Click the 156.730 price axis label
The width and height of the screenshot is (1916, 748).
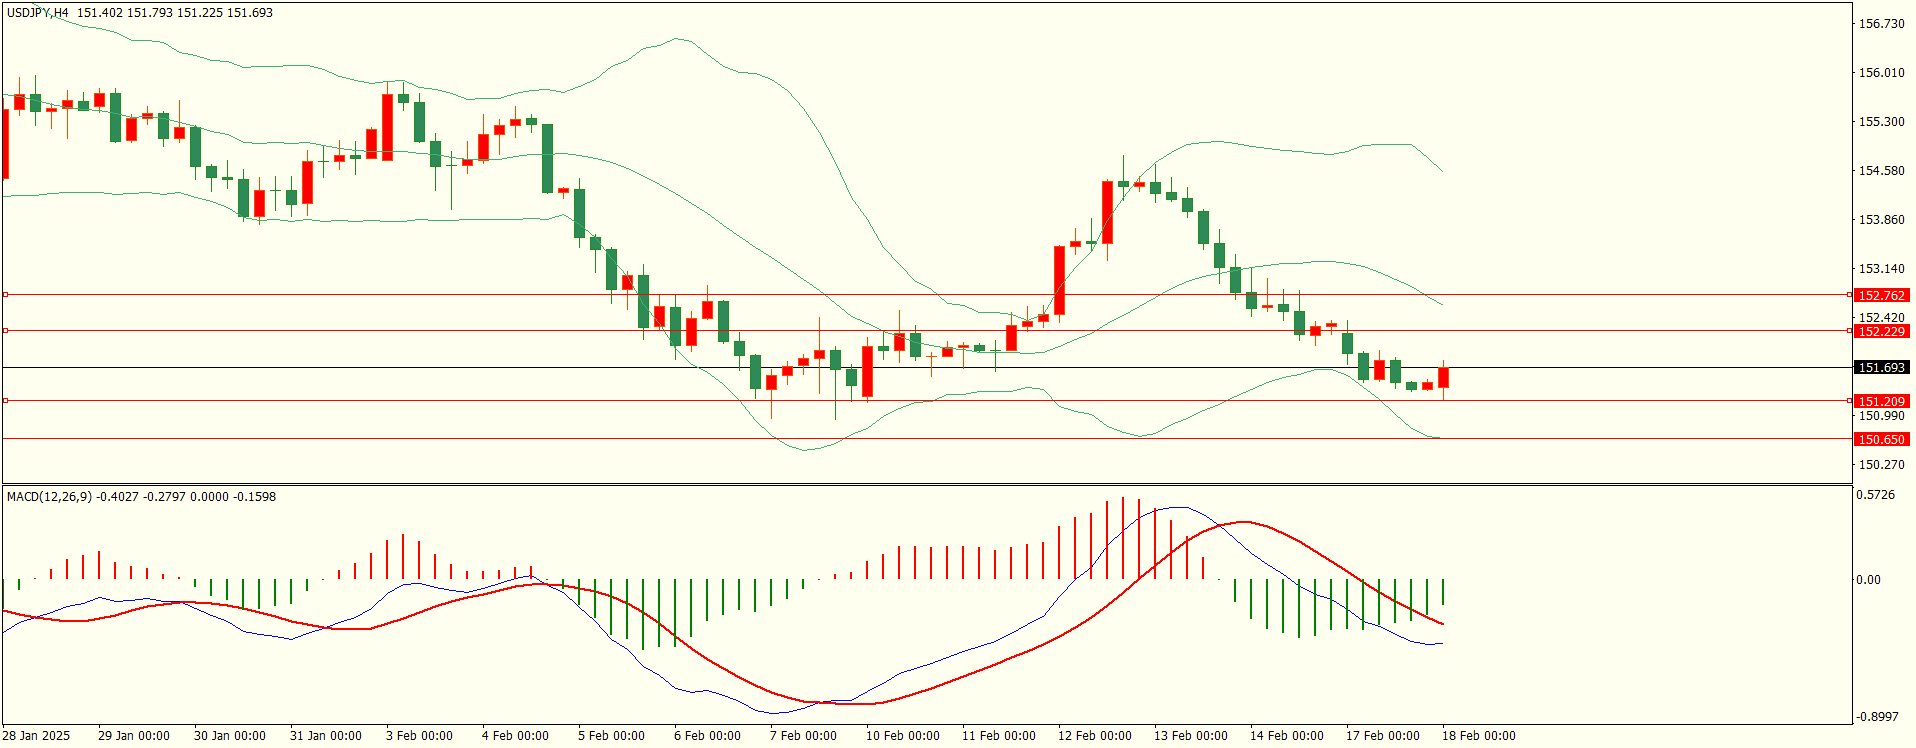[1881, 24]
